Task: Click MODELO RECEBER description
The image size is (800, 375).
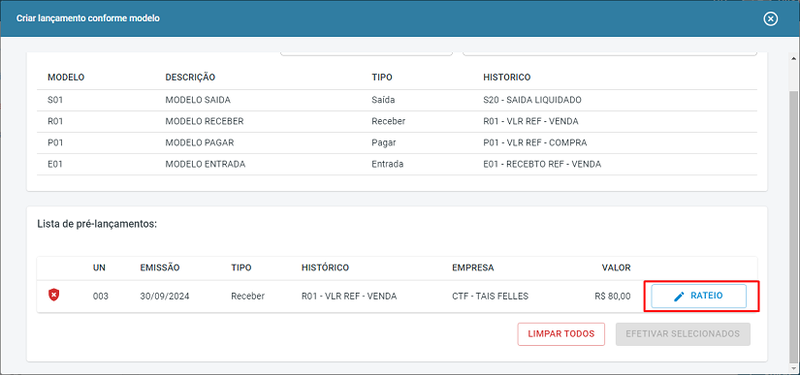Action: [x=204, y=122]
